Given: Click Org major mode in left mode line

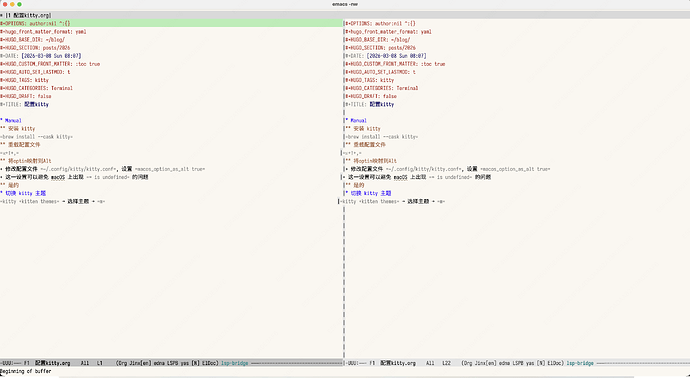Looking at the screenshot, I should click(x=122, y=363).
